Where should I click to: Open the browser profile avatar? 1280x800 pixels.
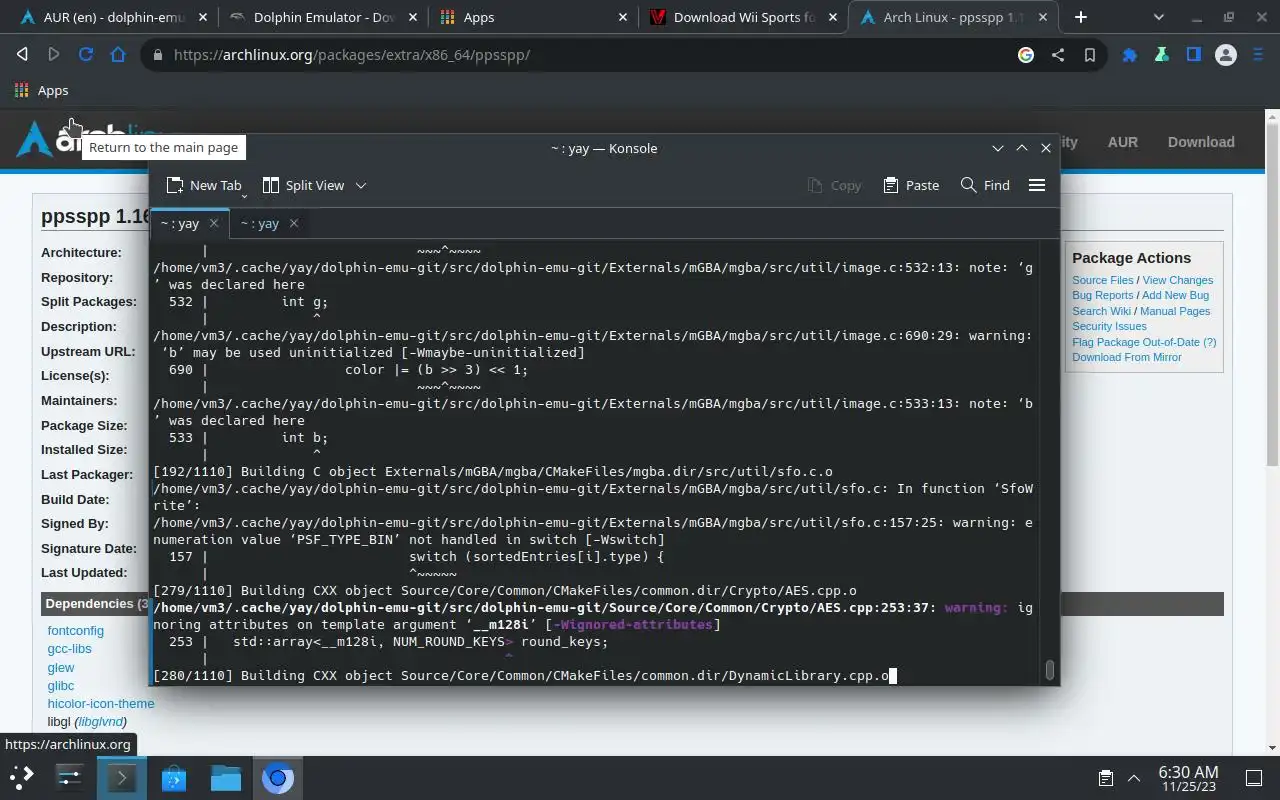point(1226,55)
